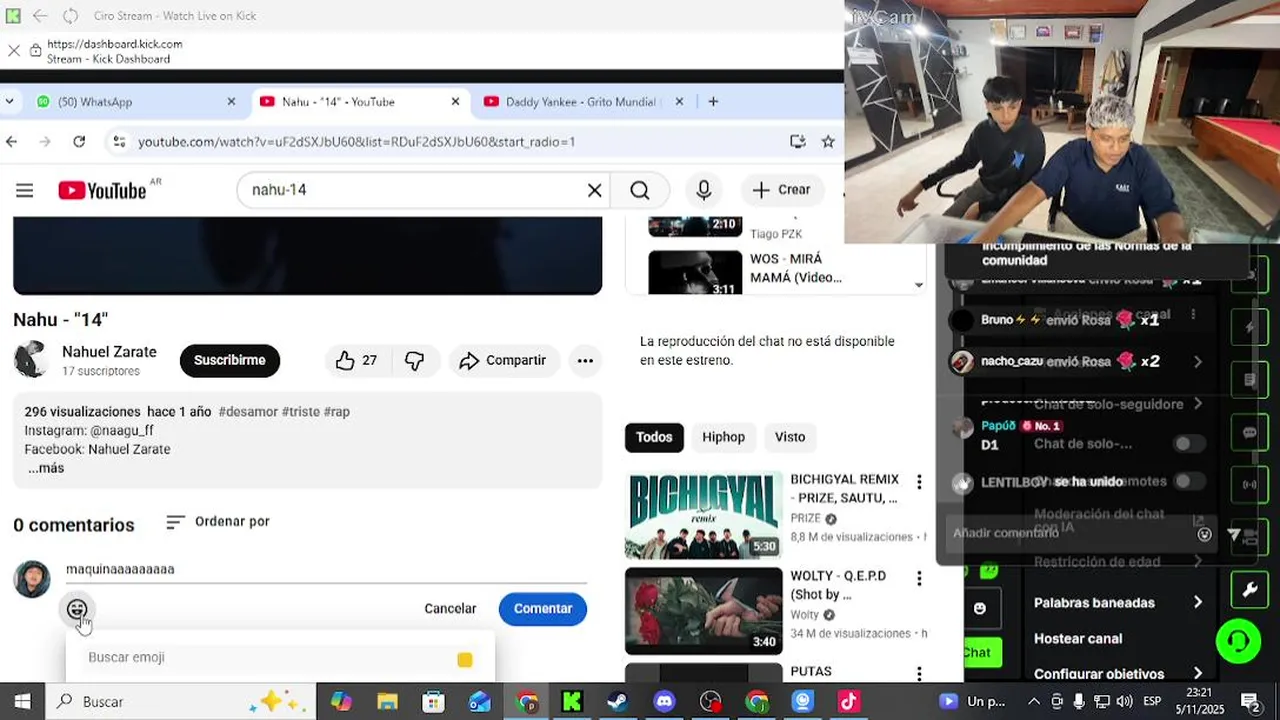Open the Chrome tab search dropdown
This screenshot has width=1280, height=720.
(9, 102)
